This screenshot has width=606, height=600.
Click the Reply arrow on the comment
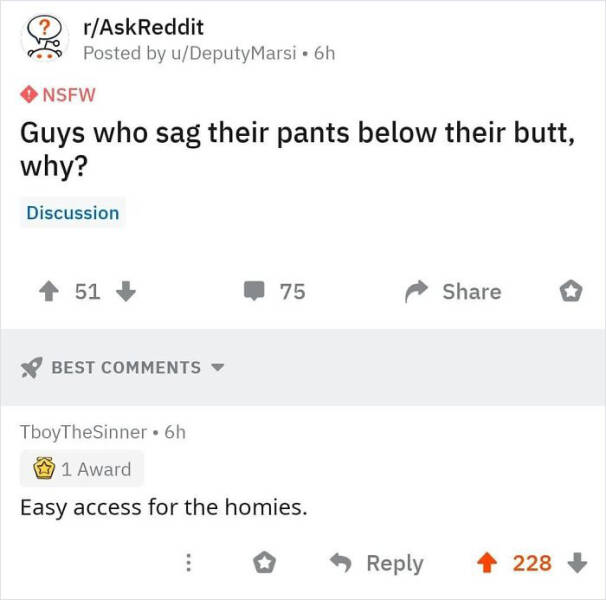340,563
